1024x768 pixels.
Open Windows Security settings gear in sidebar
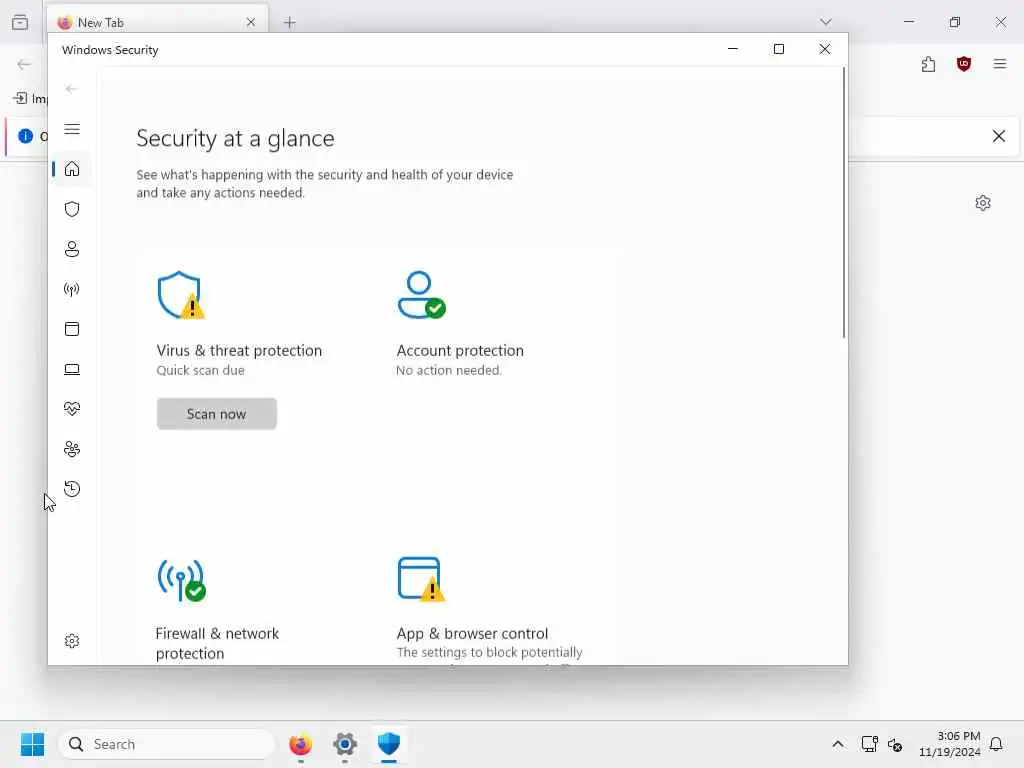pos(72,641)
